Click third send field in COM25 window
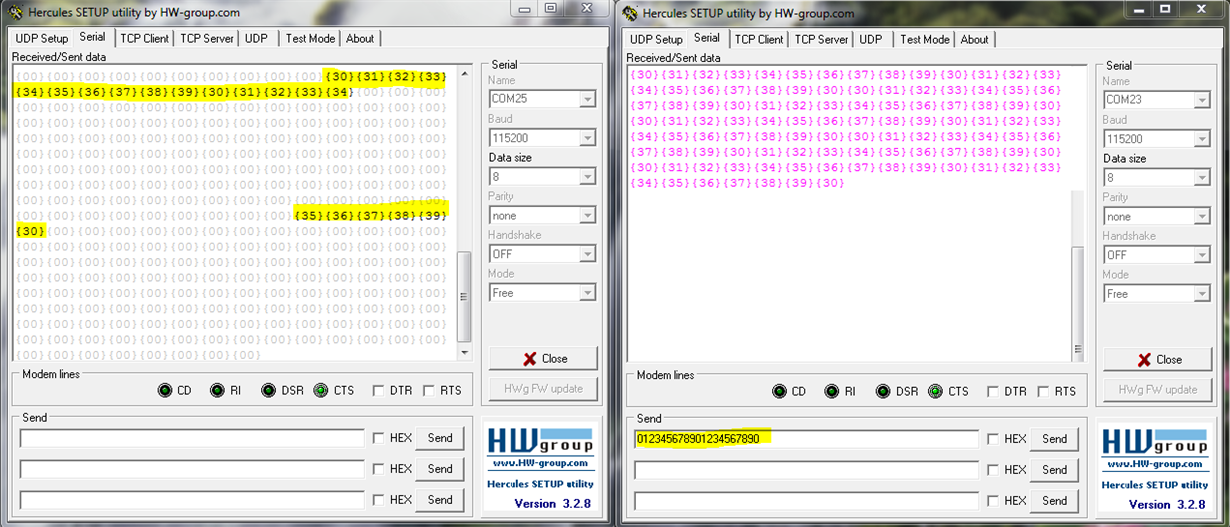The image size is (1230, 527). 192,500
